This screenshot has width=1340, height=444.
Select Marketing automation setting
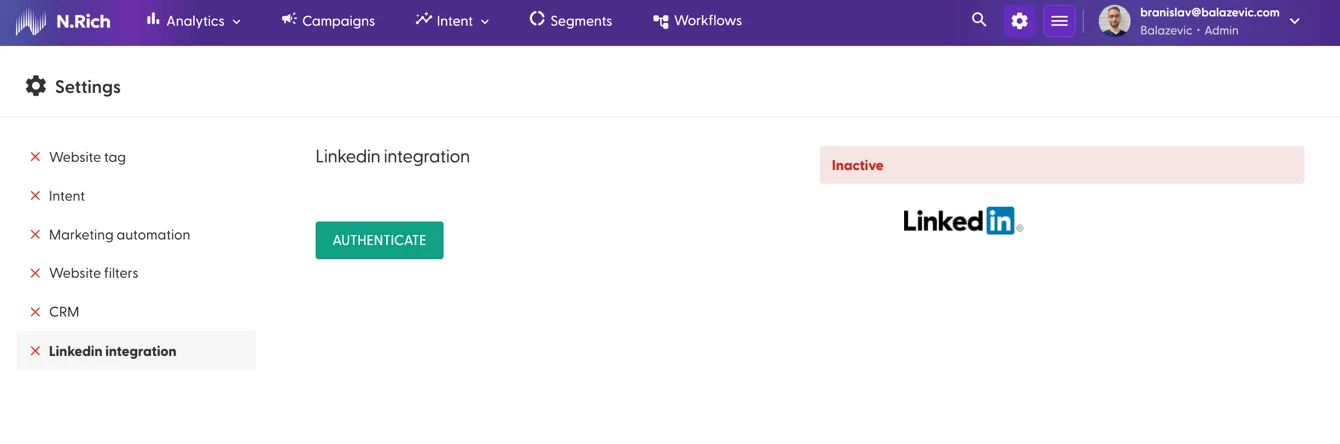[119, 235]
